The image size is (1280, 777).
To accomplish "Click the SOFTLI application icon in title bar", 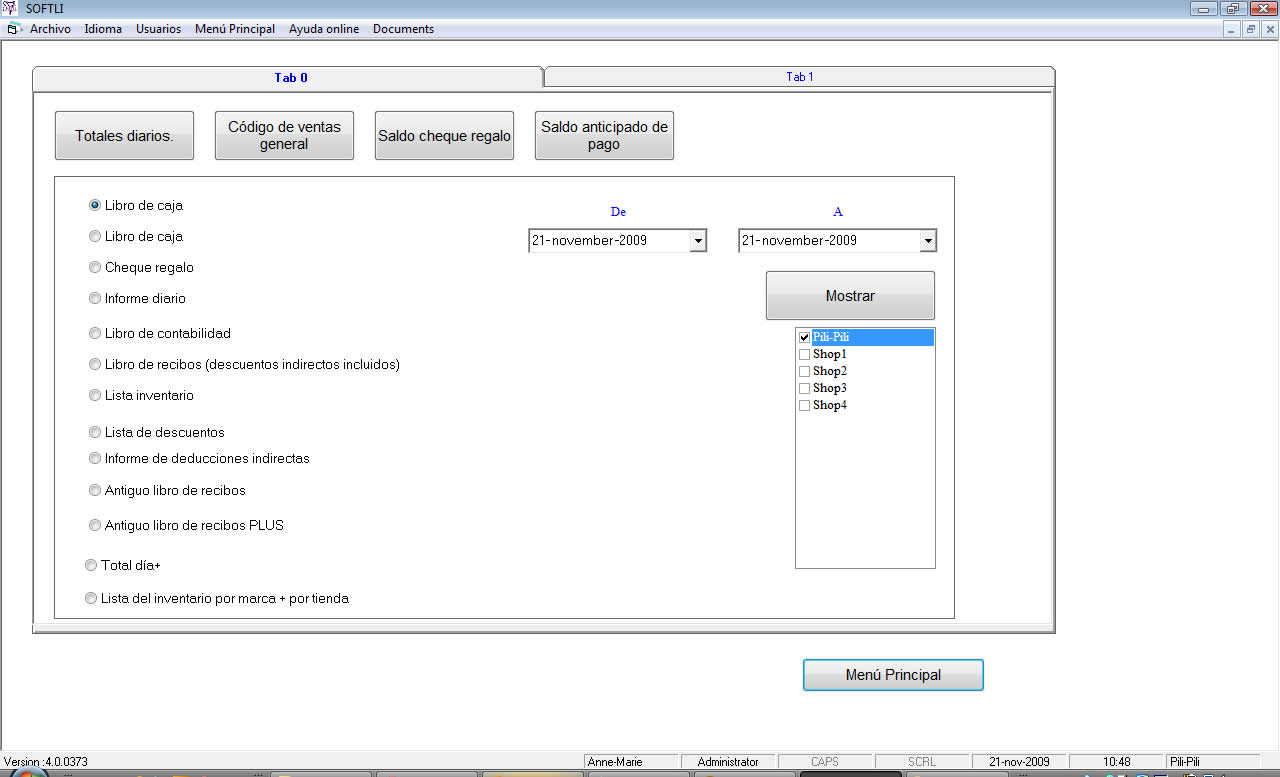I will pos(10,8).
